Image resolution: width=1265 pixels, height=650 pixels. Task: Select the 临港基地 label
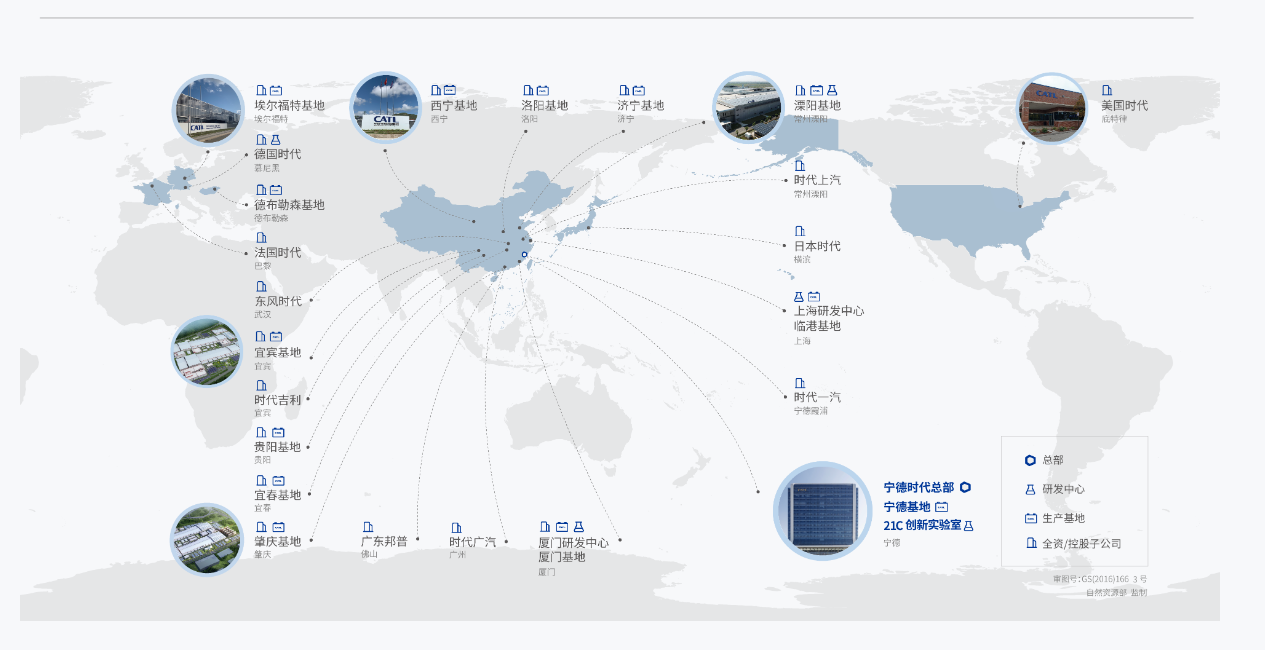[817, 326]
